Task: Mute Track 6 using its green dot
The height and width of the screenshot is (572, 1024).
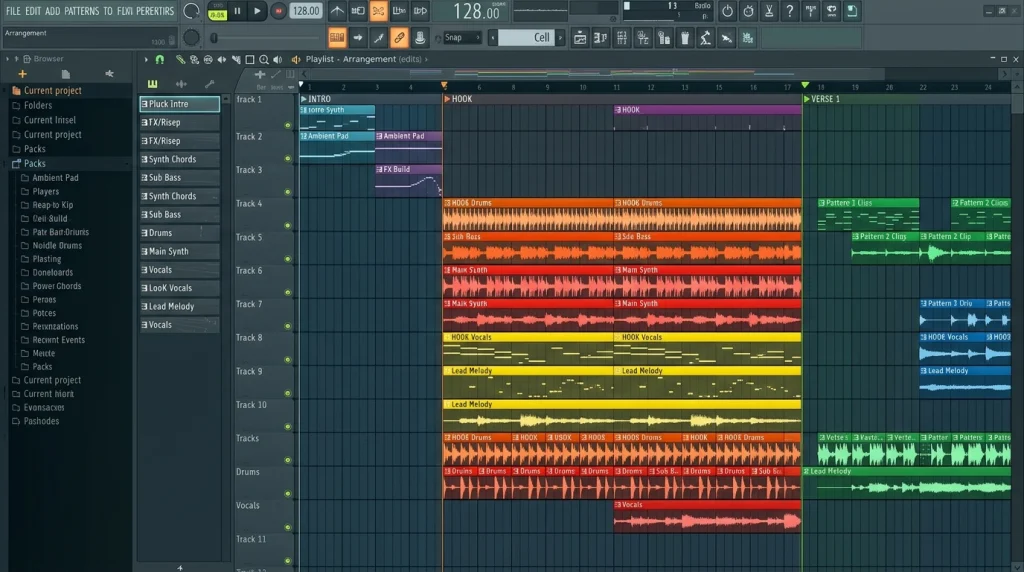Action: [x=287, y=293]
